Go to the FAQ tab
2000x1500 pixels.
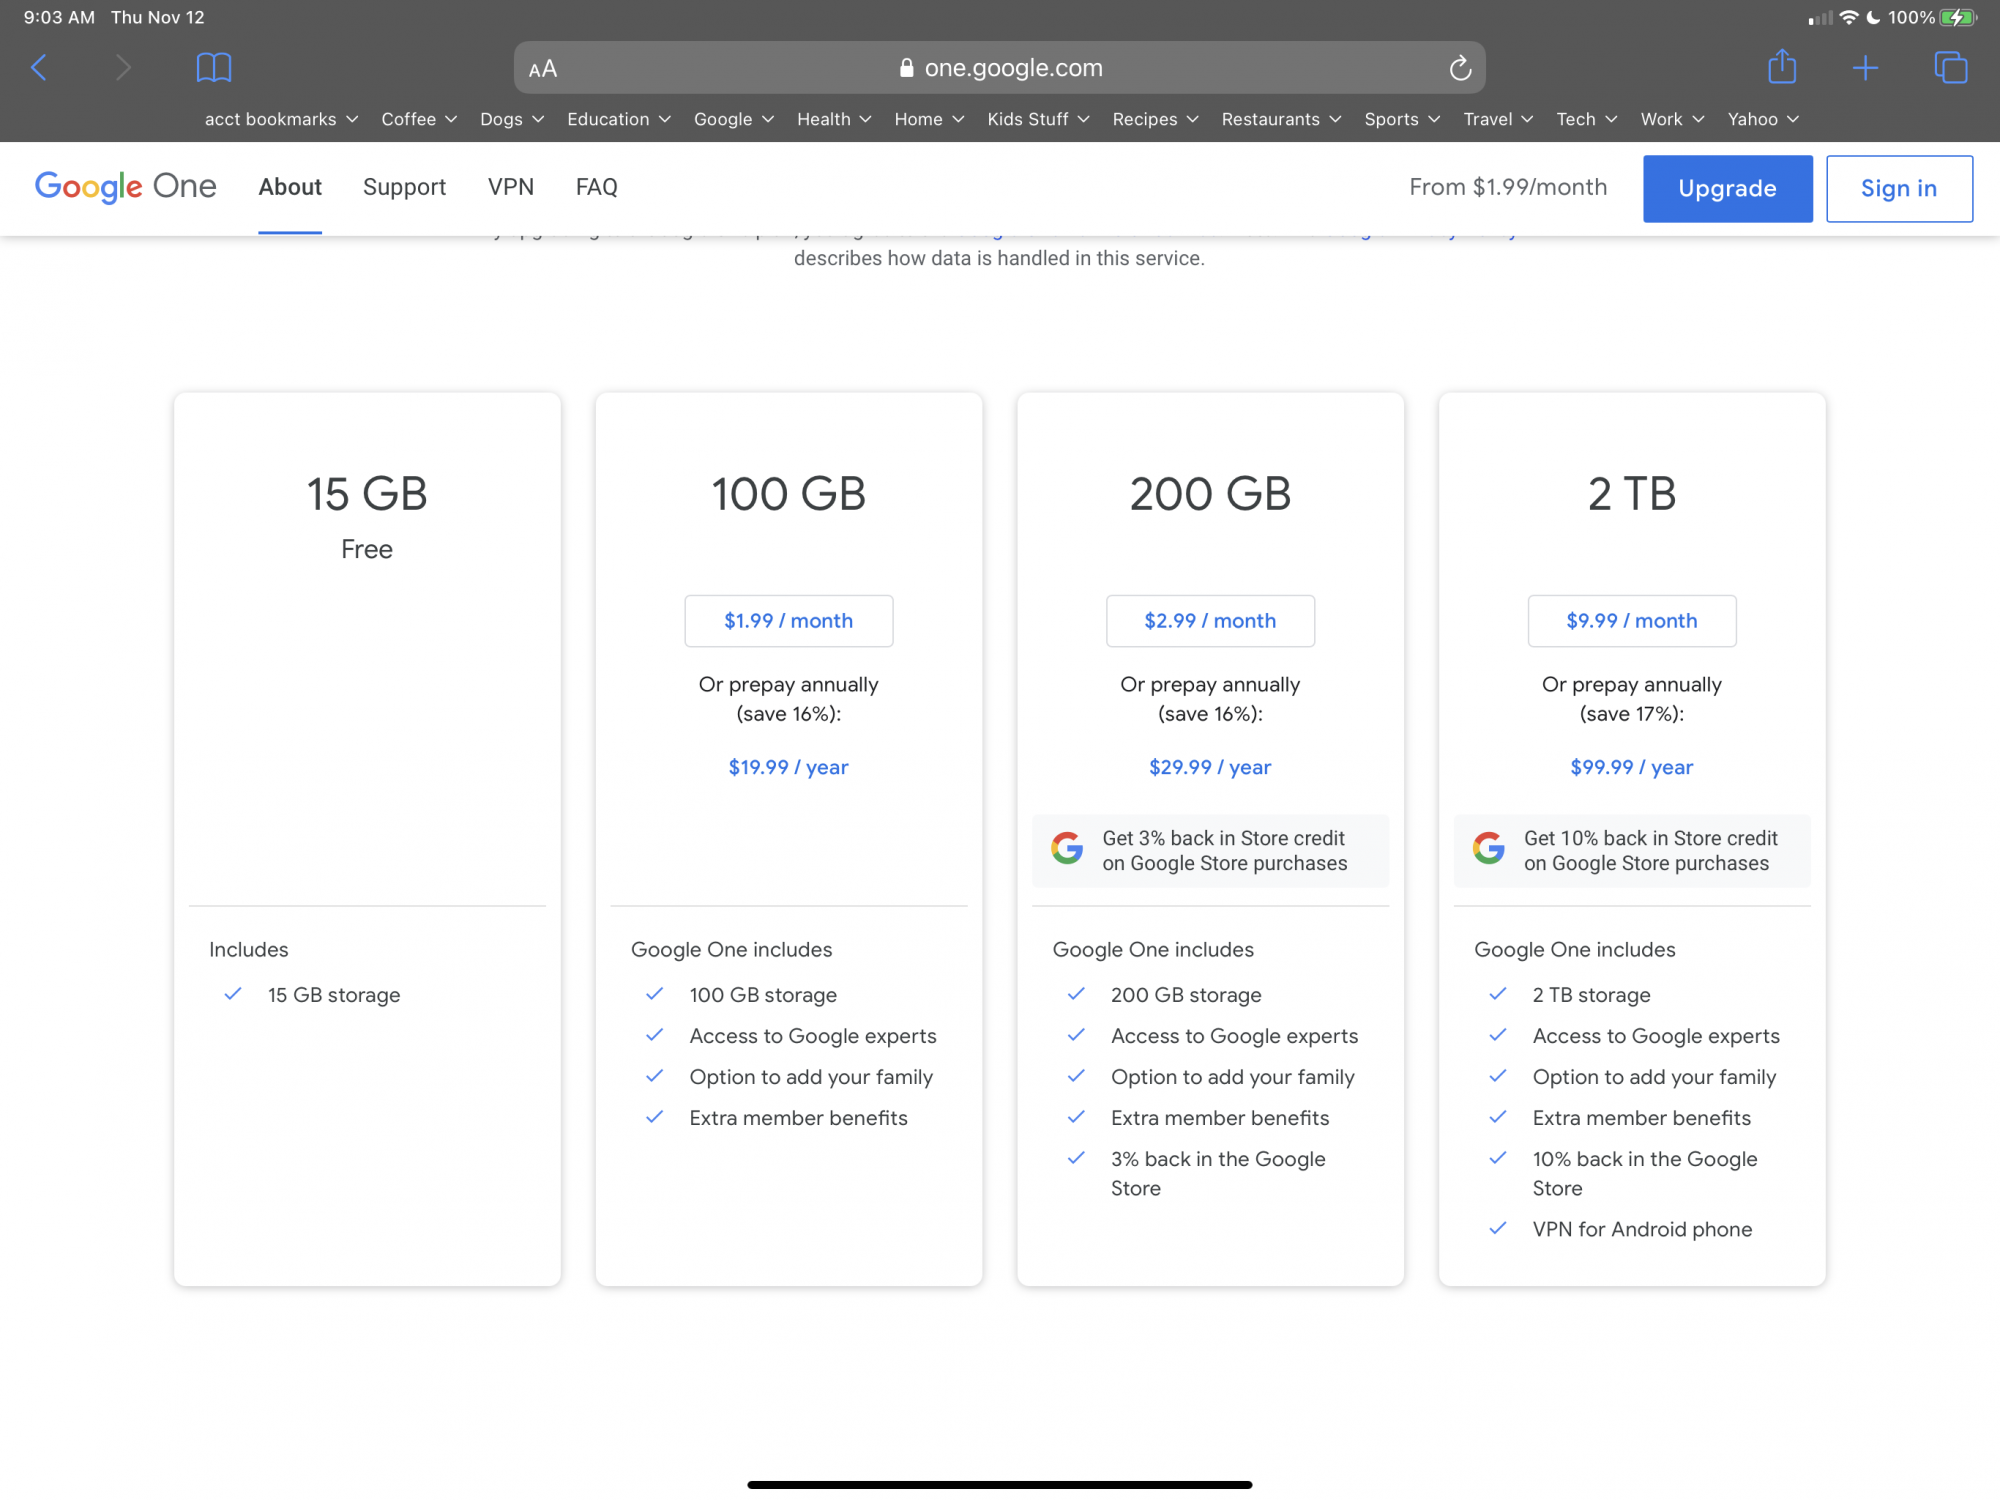(x=596, y=187)
